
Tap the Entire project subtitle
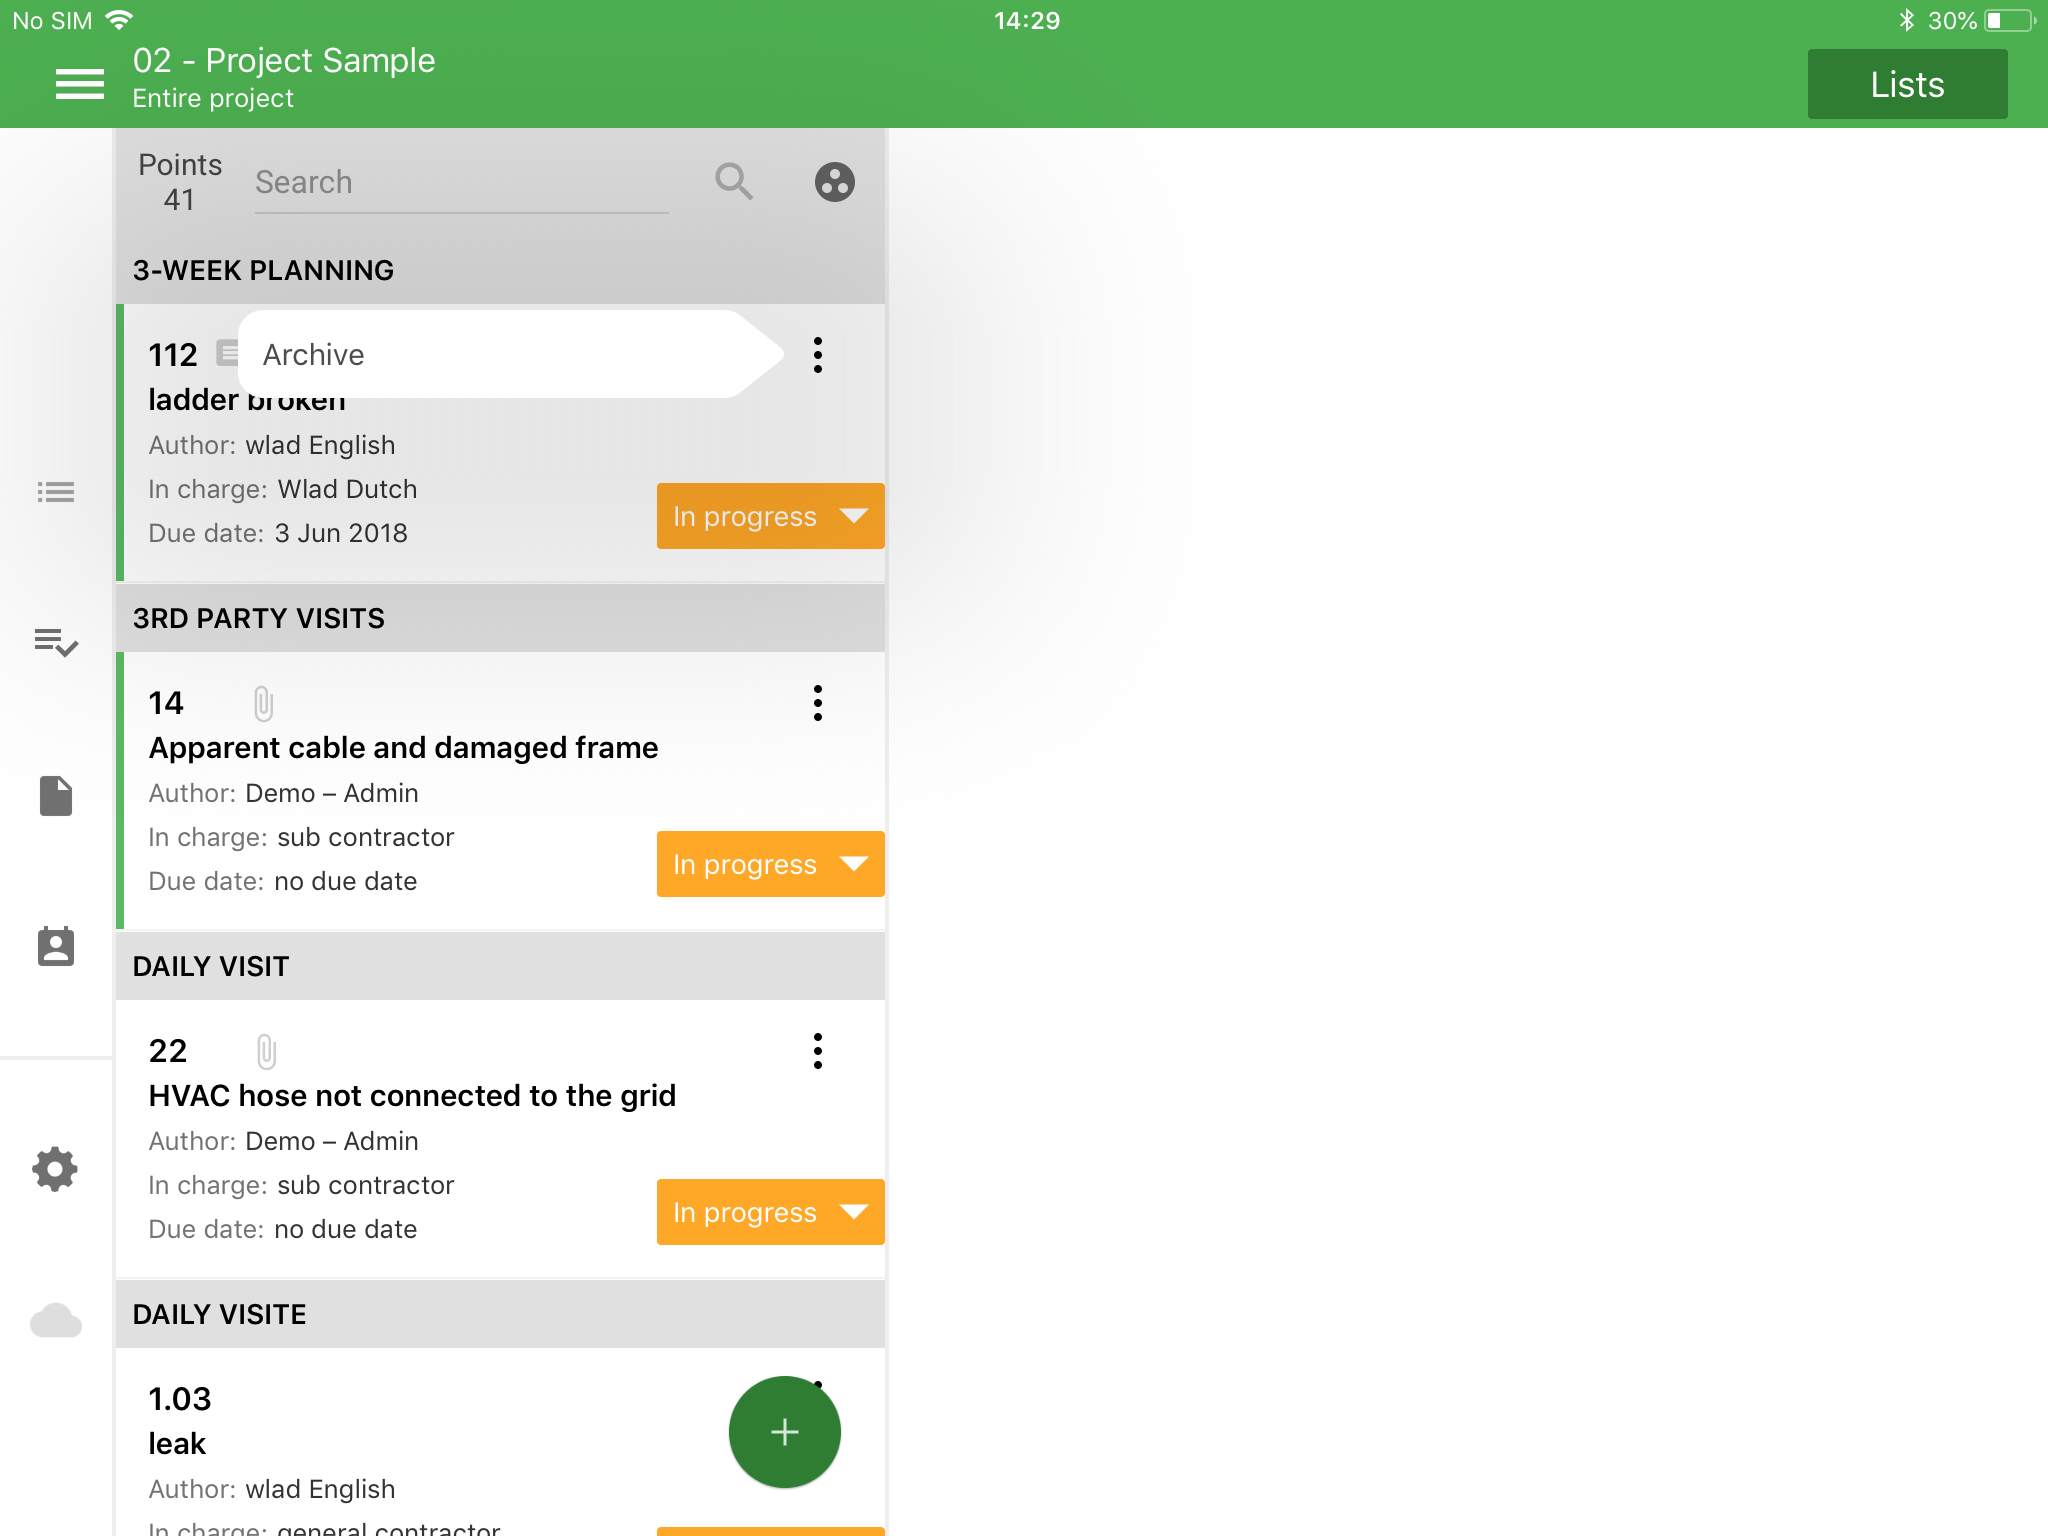[213, 99]
